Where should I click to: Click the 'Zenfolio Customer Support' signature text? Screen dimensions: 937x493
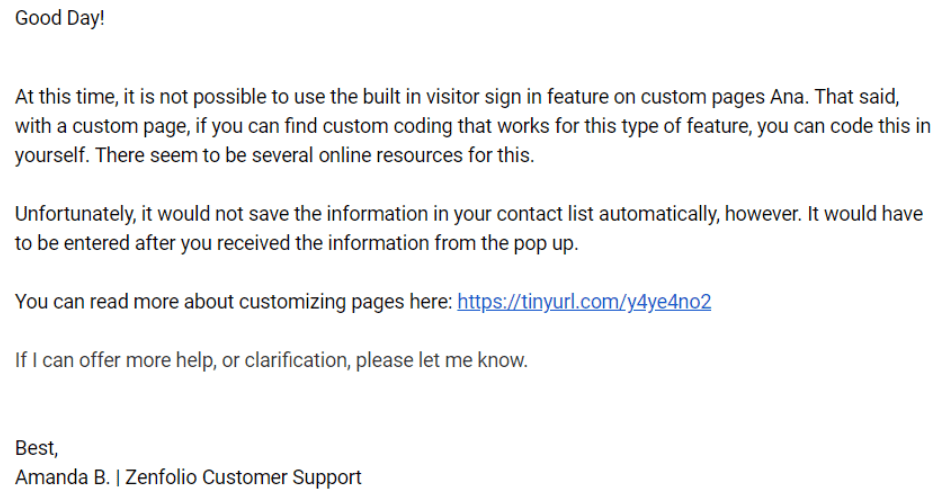(x=243, y=477)
